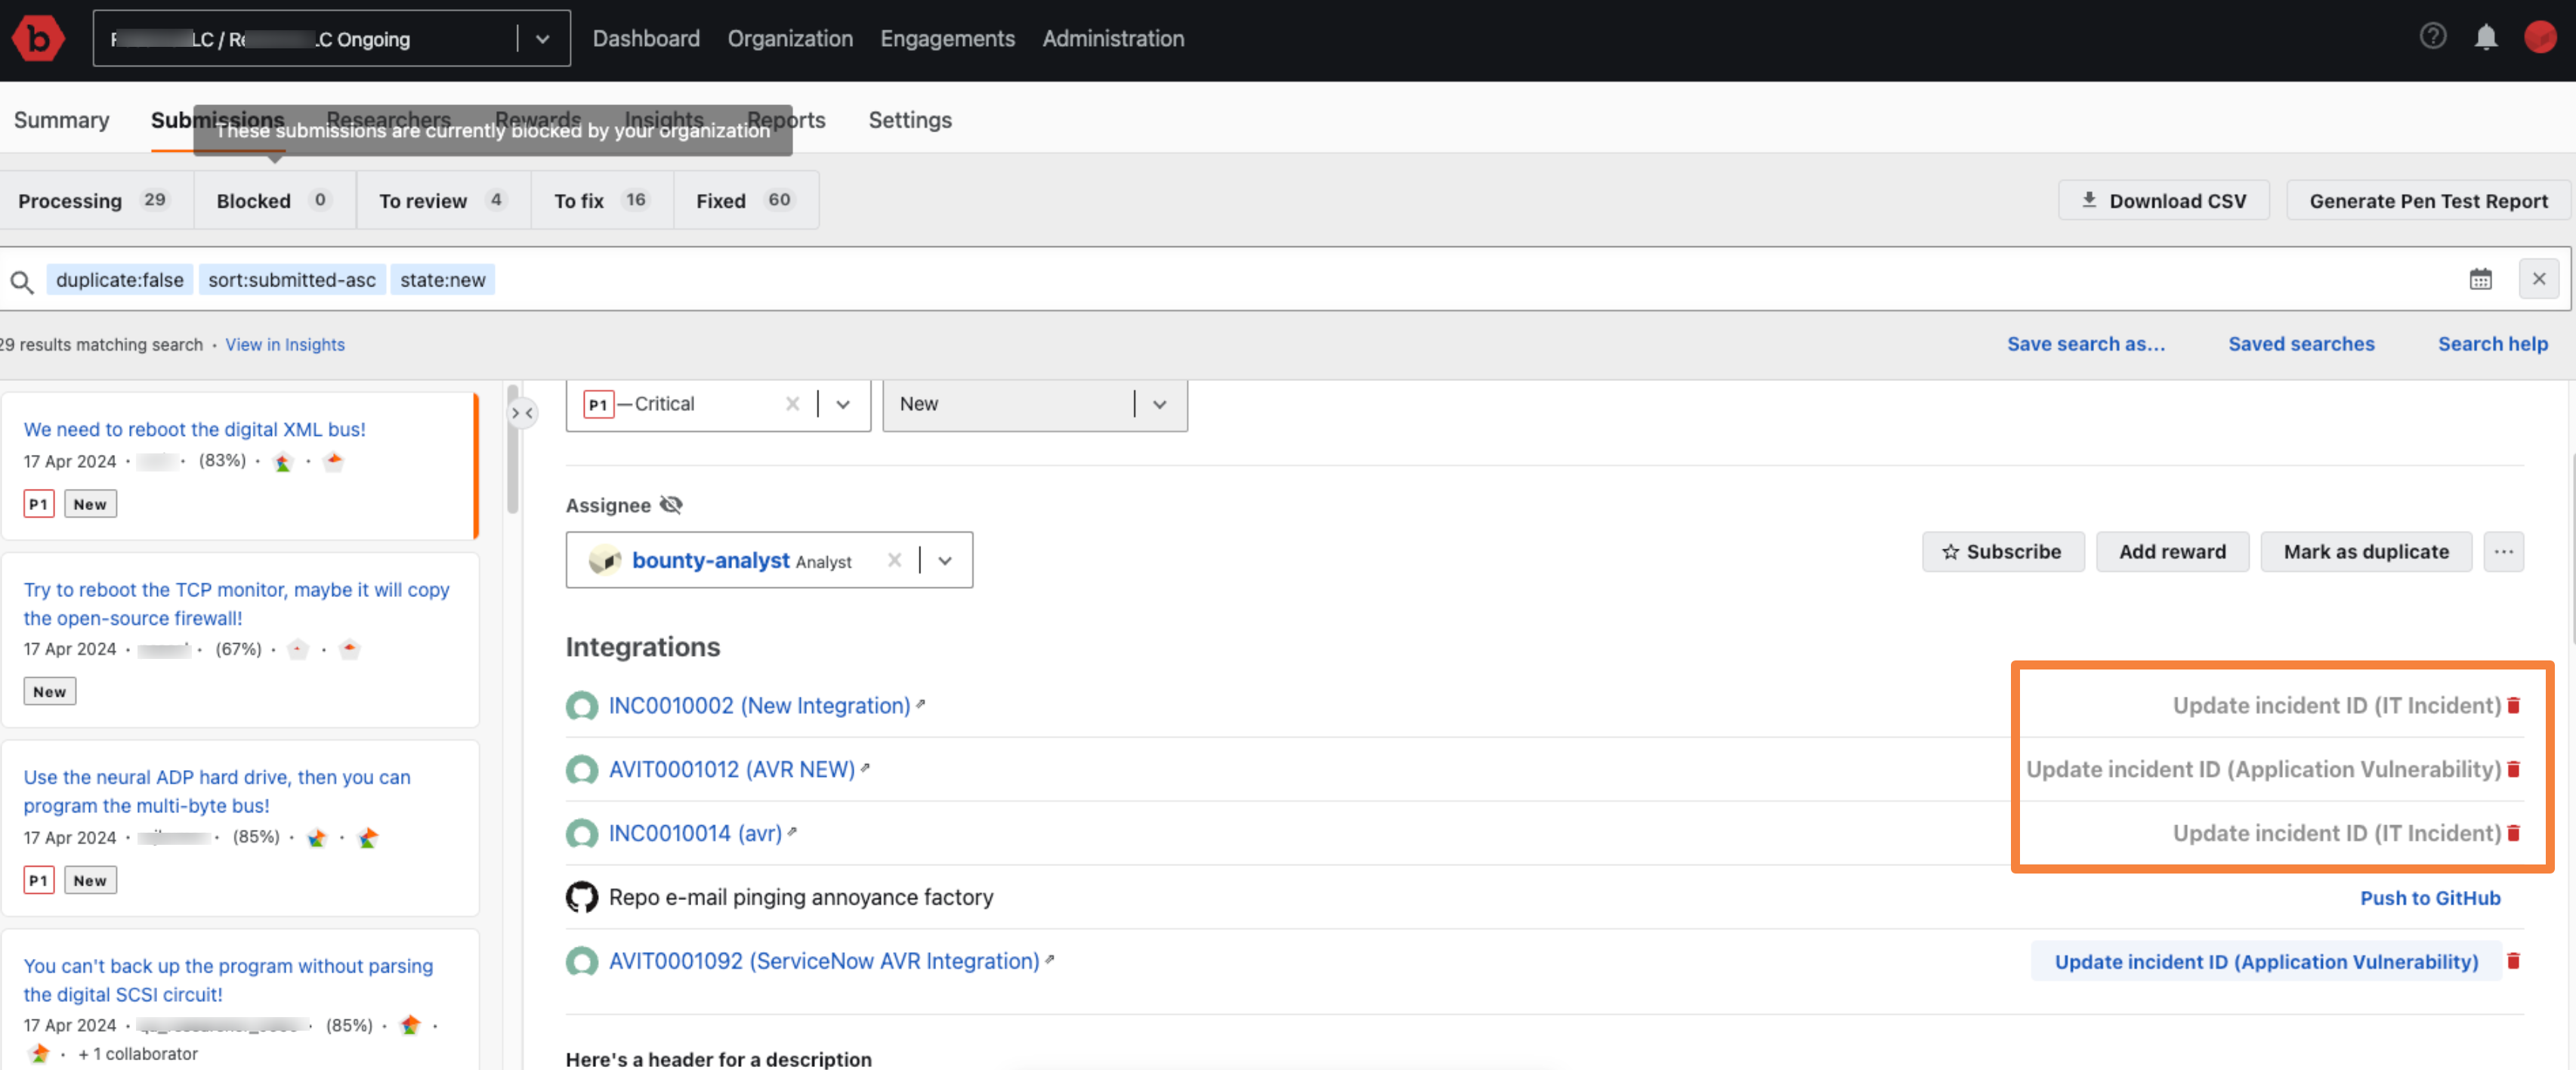Open the INC0010002 (New Integration) link

[x=759, y=706]
